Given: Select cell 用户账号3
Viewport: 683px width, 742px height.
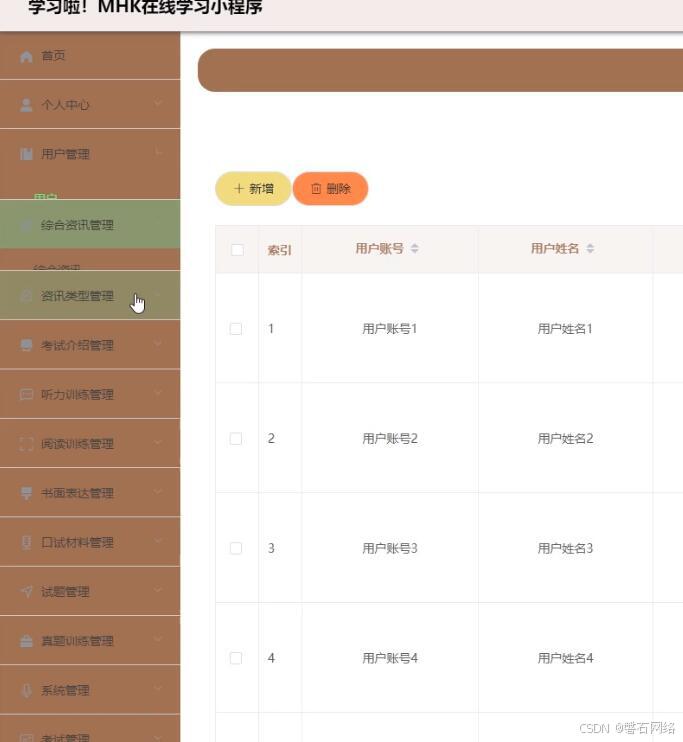Looking at the screenshot, I should tap(390, 548).
